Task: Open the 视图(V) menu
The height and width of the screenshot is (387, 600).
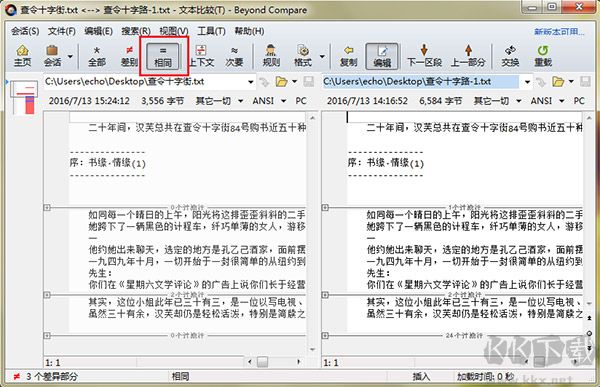Action: click(174, 31)
